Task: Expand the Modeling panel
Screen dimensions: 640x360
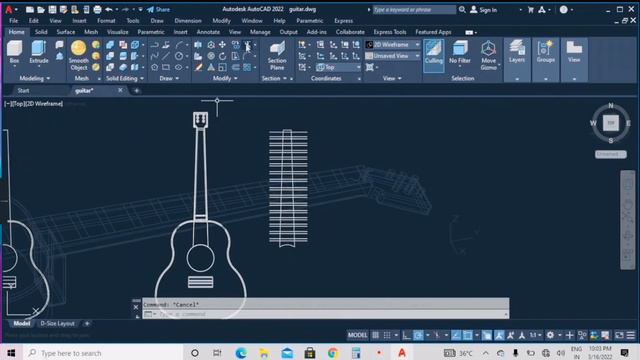Action: 35,78
